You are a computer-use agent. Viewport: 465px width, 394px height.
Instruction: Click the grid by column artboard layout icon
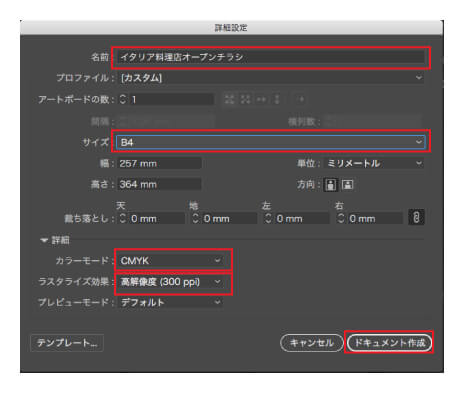246,99
